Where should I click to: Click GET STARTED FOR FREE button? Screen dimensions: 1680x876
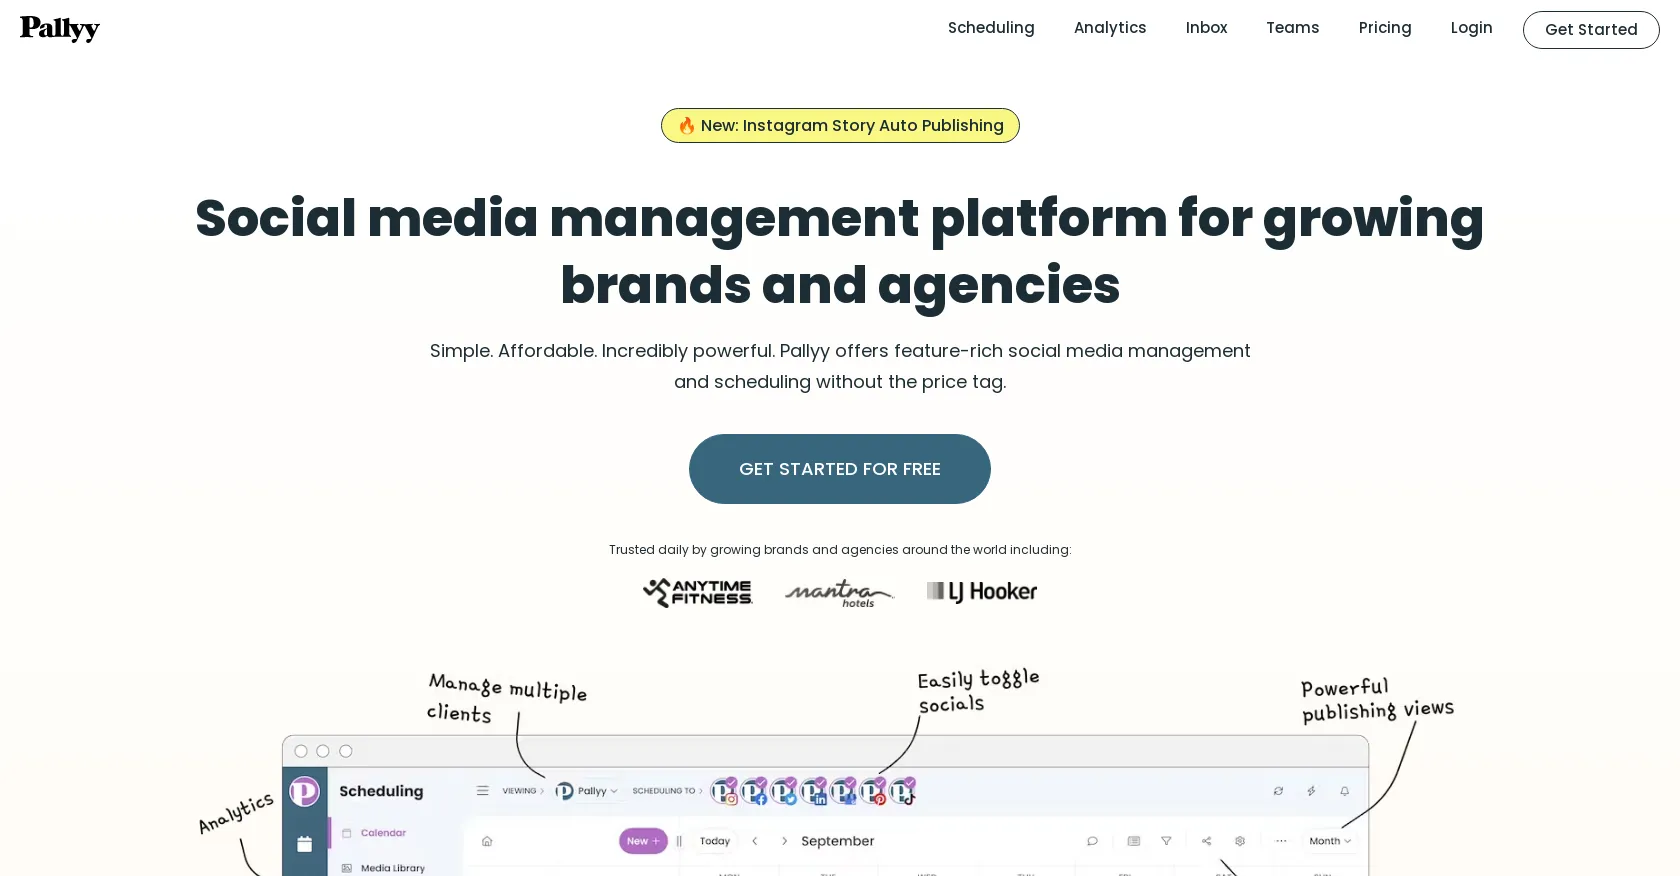(840, 469)
